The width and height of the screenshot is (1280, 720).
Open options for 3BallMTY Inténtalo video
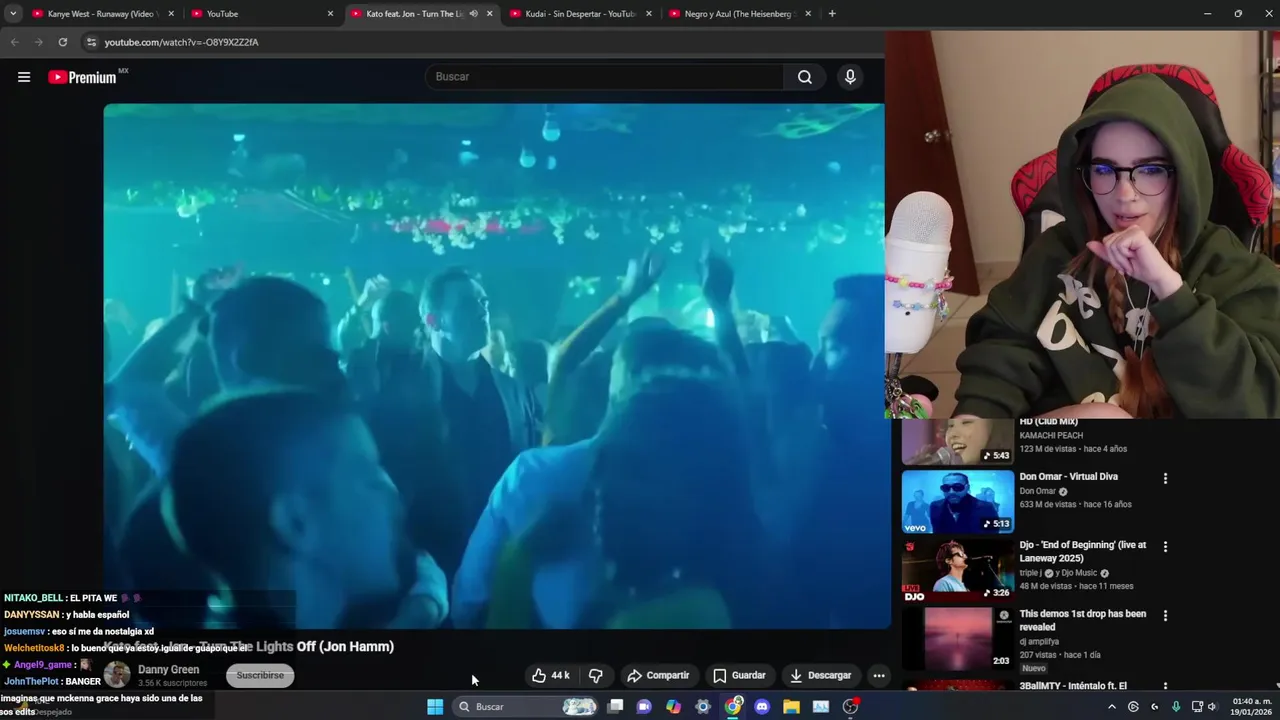pyautogui.click(x=1165, y=686)
